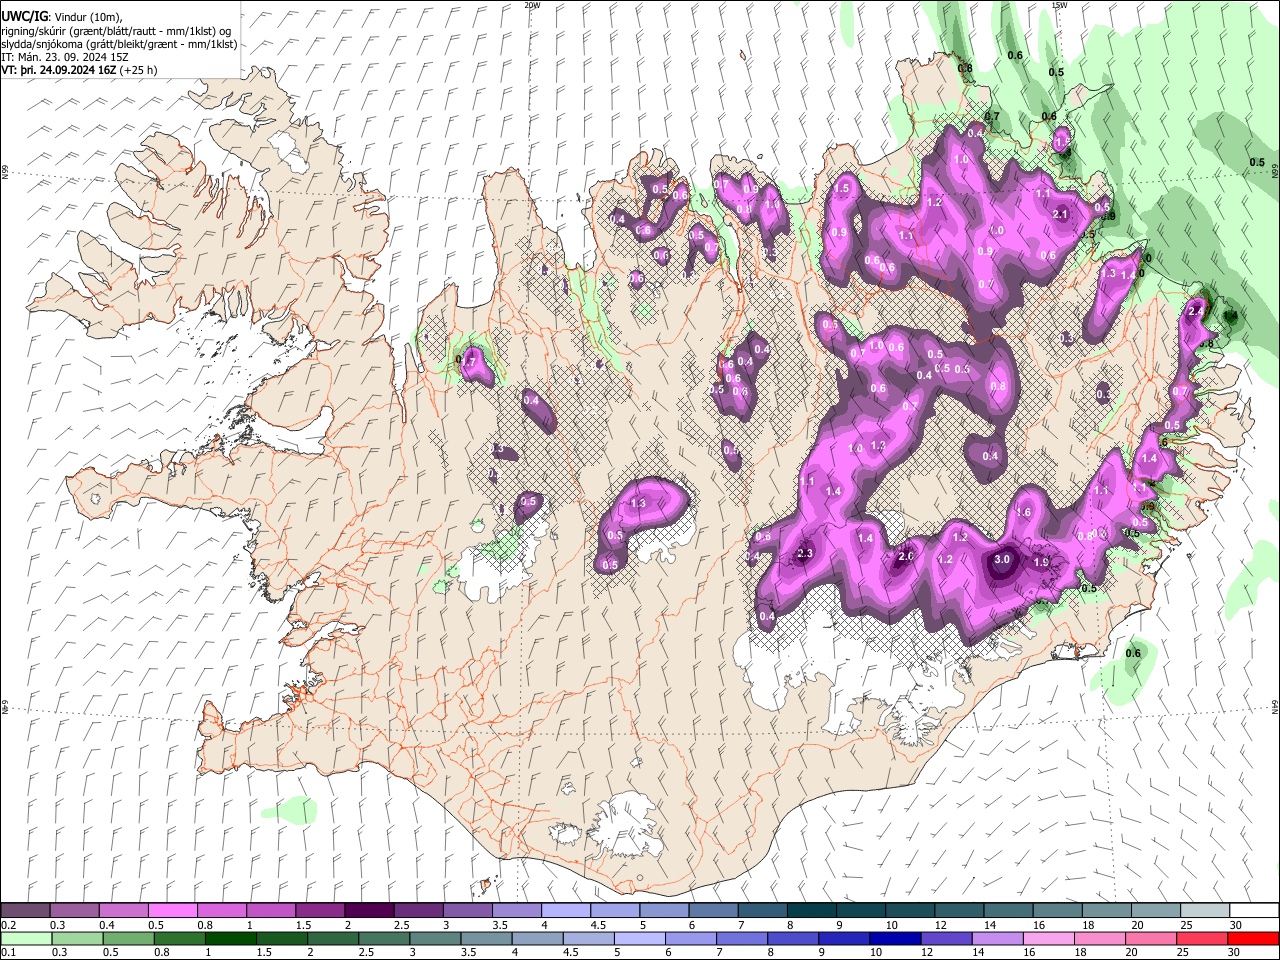Click the '2.1' snowfall value on the map
The image size is (1280, 960).
[x=1061, y=214]
